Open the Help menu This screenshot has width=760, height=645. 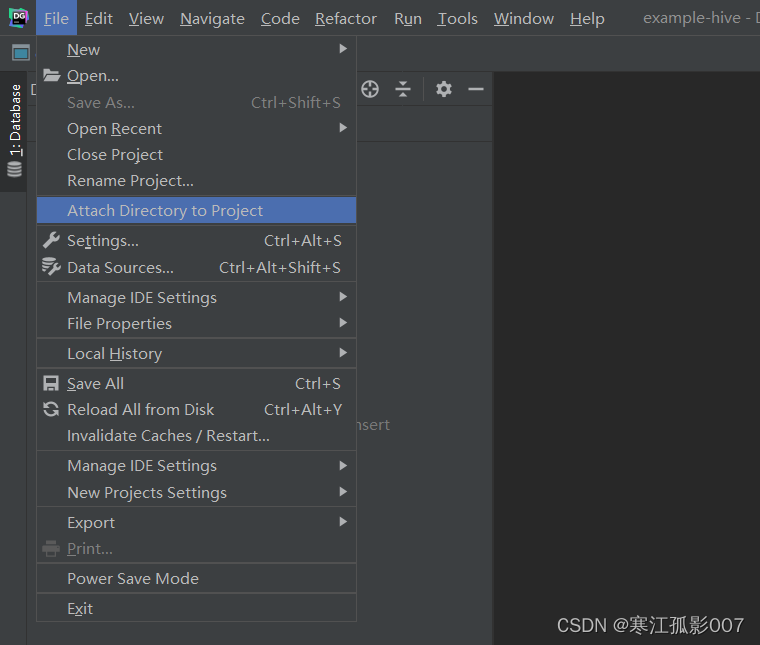[x=587, y=18]
